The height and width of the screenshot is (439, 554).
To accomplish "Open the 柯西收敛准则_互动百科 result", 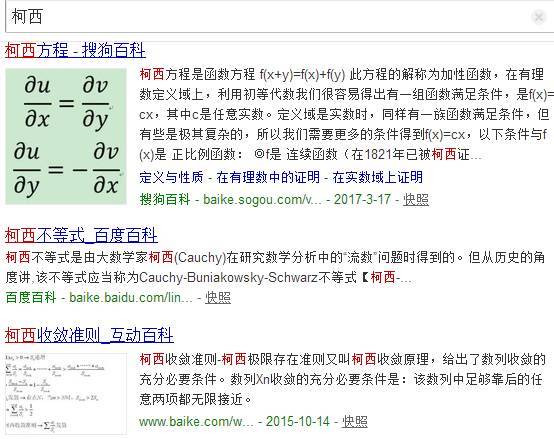I will click(x=89, y=335).
